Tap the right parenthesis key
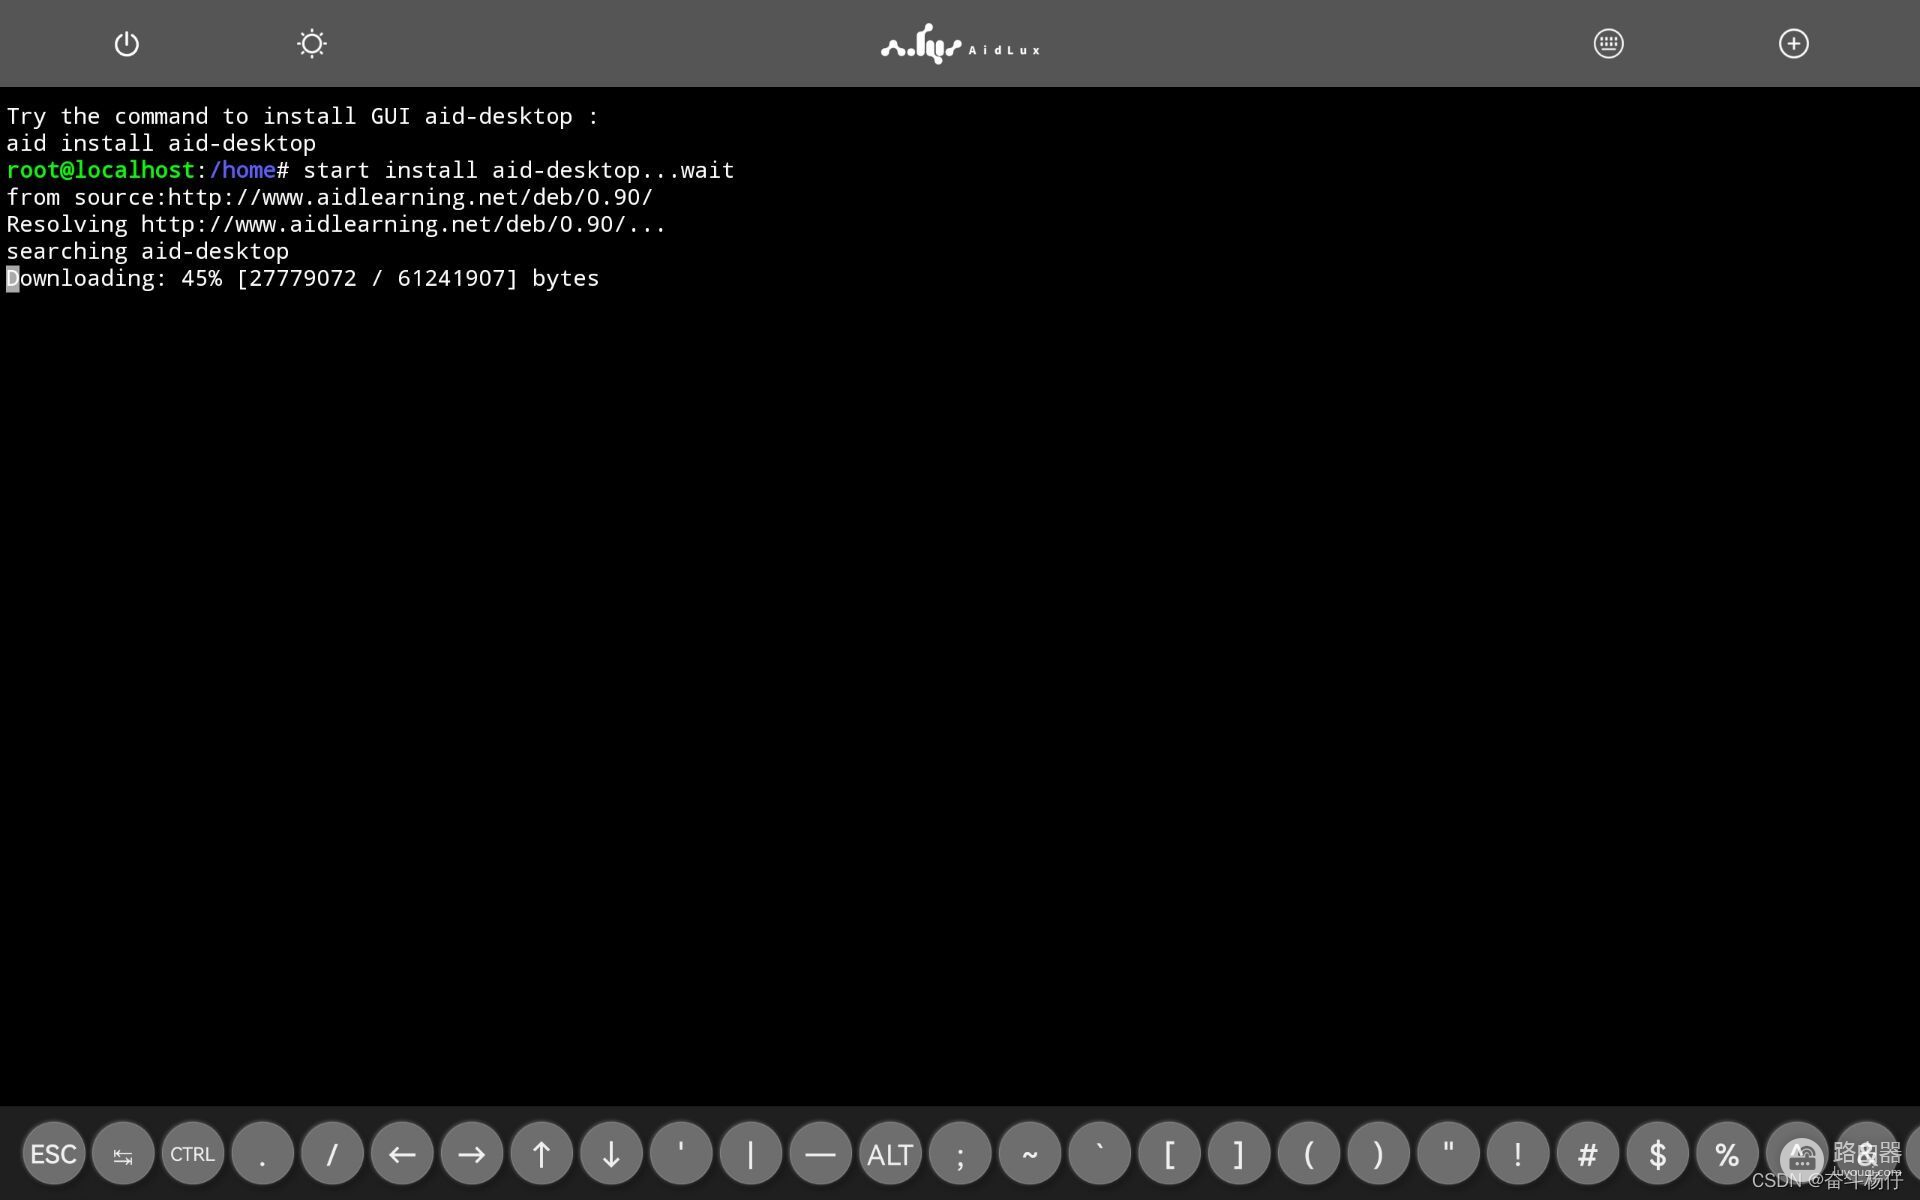 (x=1378, y=1154)
